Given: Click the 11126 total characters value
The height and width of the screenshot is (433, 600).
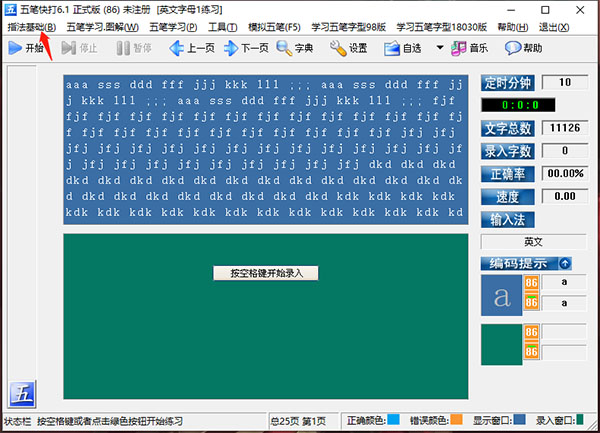Looking at the screenshot, I should (x=565, y=128).
